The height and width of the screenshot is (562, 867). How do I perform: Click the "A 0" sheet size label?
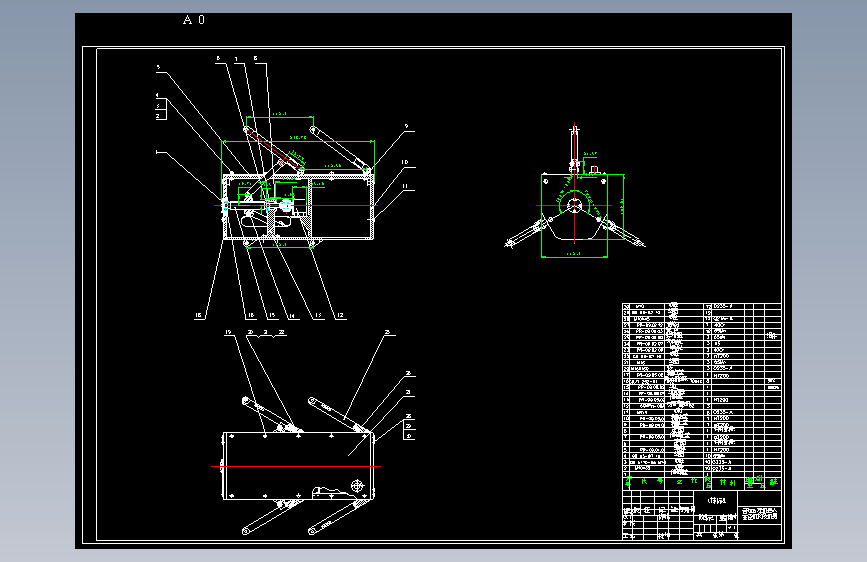[x=194, y=20]
